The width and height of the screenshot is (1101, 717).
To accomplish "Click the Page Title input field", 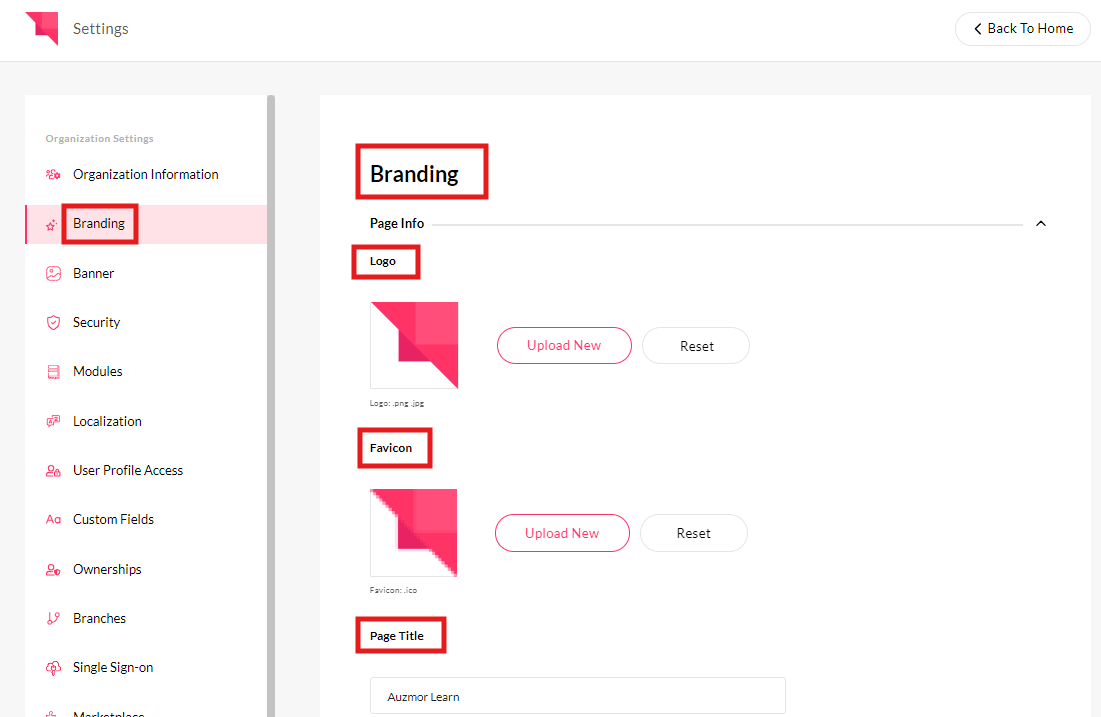I will tap(578, 696).
